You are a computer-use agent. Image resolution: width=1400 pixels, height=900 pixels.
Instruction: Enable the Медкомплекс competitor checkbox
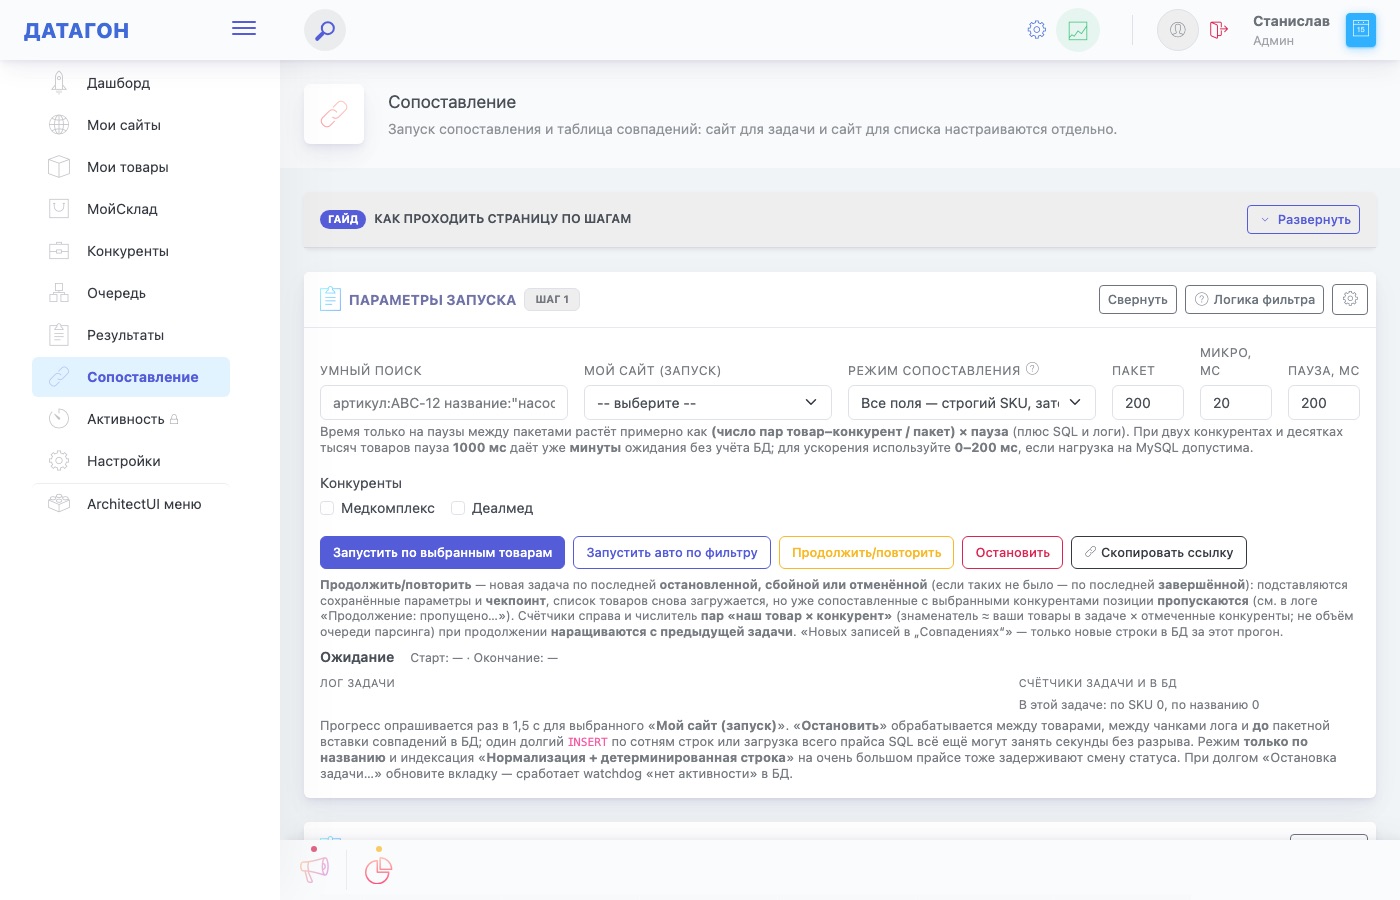tap(327, 508)
